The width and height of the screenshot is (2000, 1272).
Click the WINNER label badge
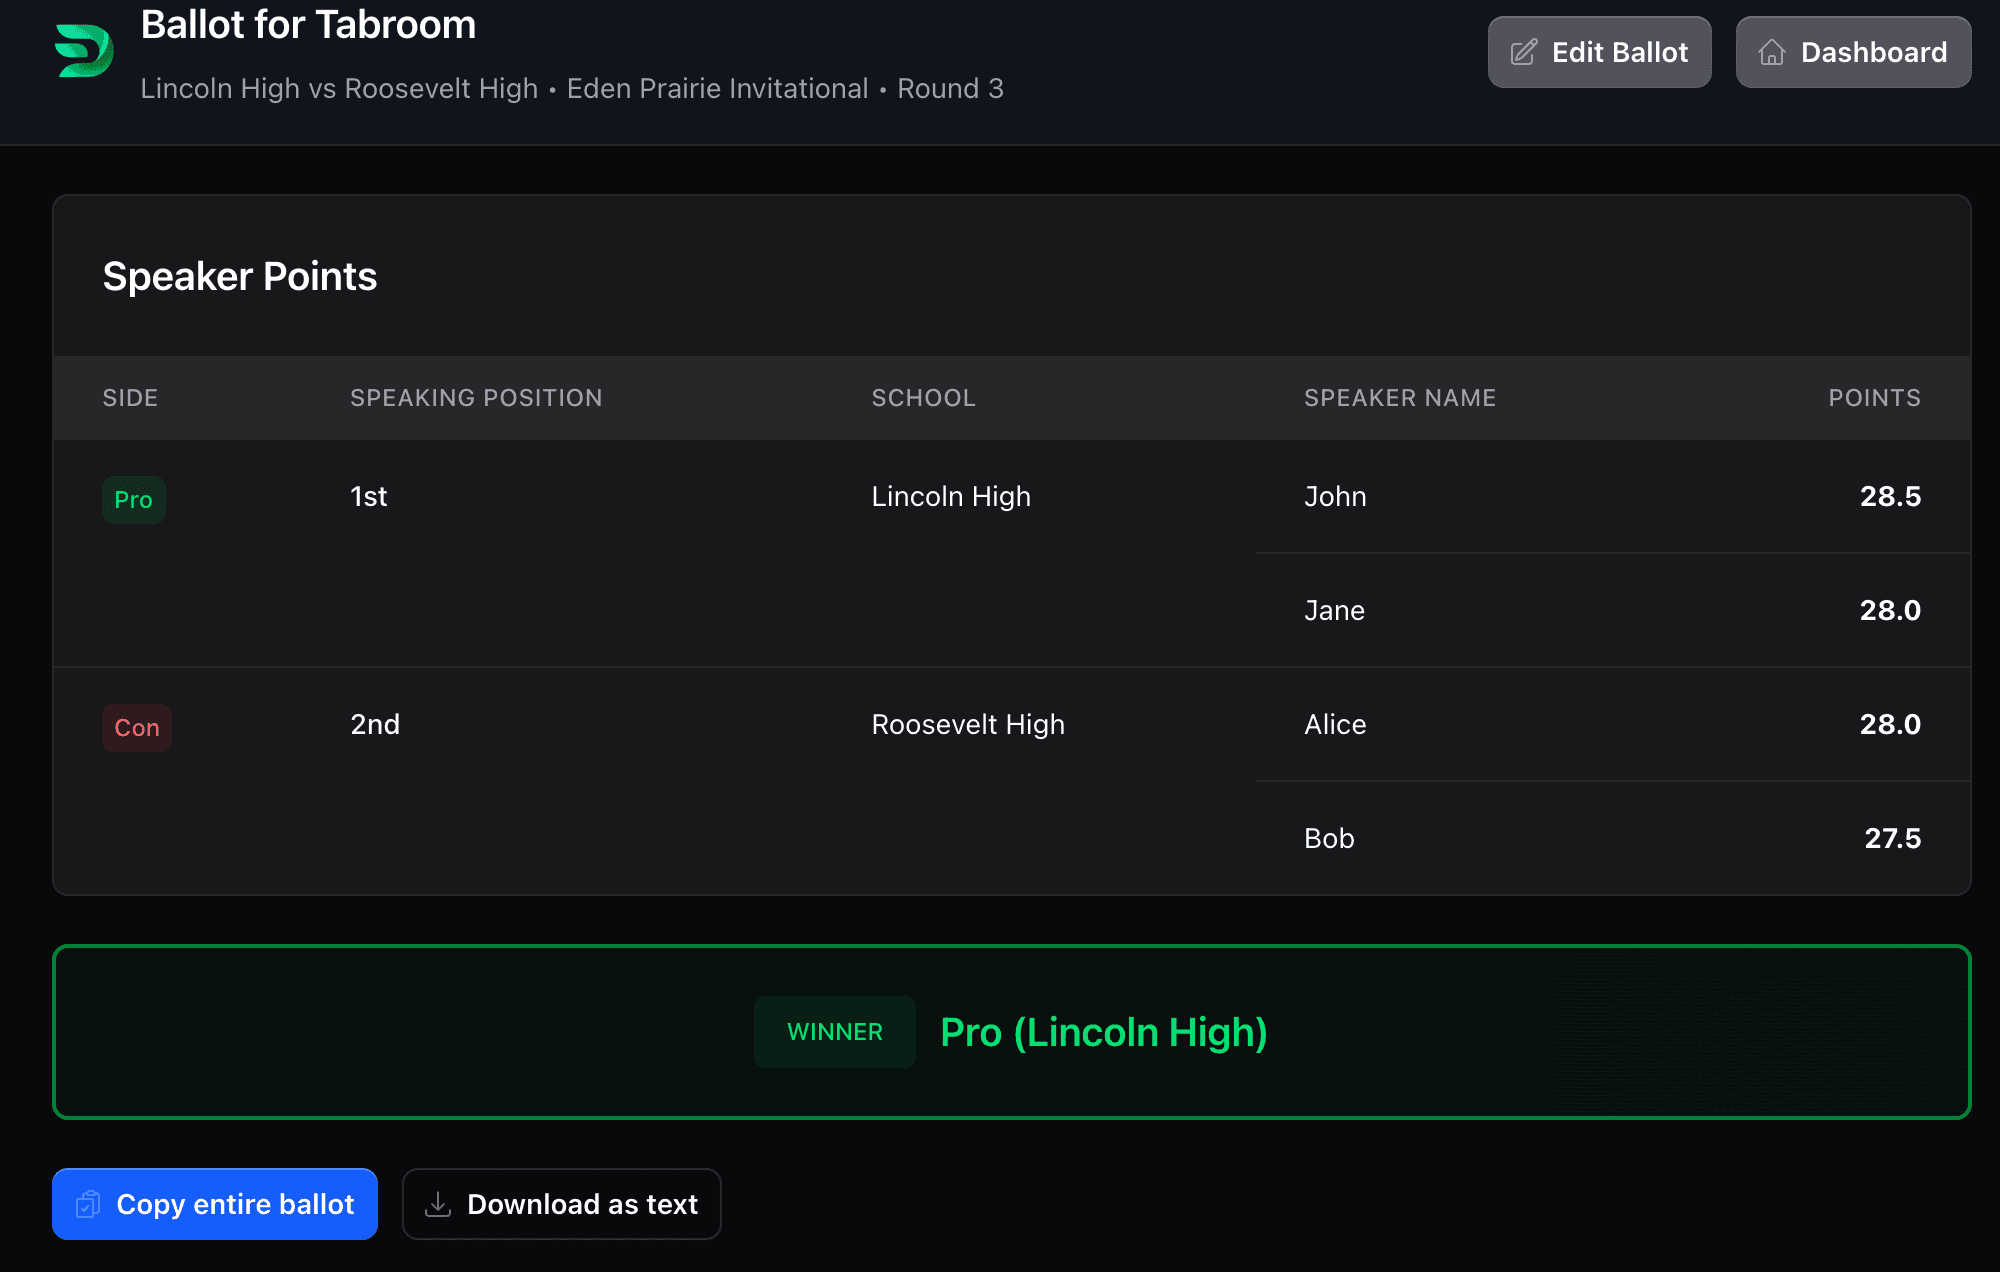pos(835,1032)
